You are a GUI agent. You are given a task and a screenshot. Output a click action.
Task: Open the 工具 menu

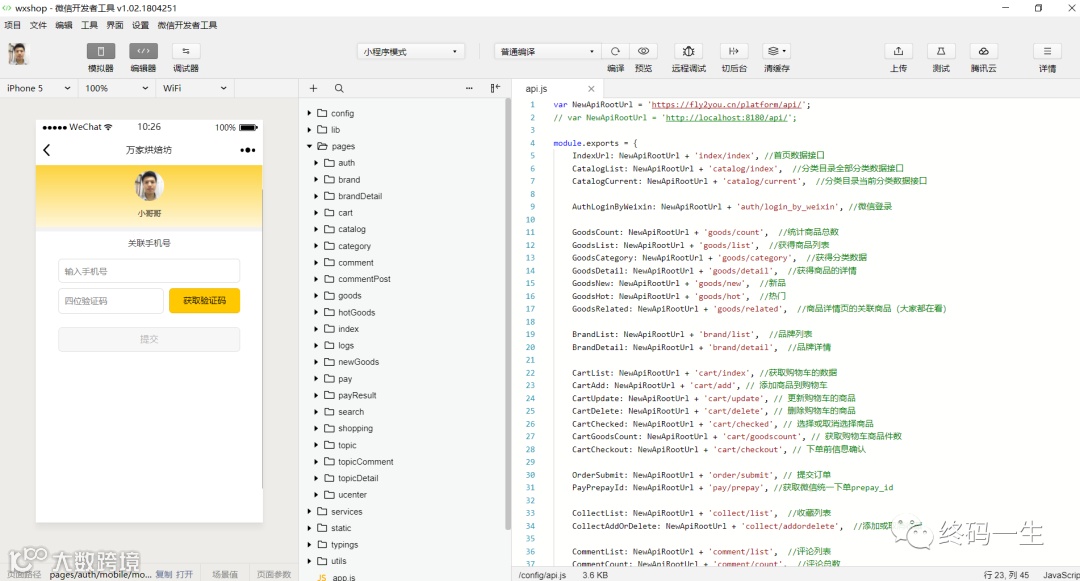click(89, 25)
